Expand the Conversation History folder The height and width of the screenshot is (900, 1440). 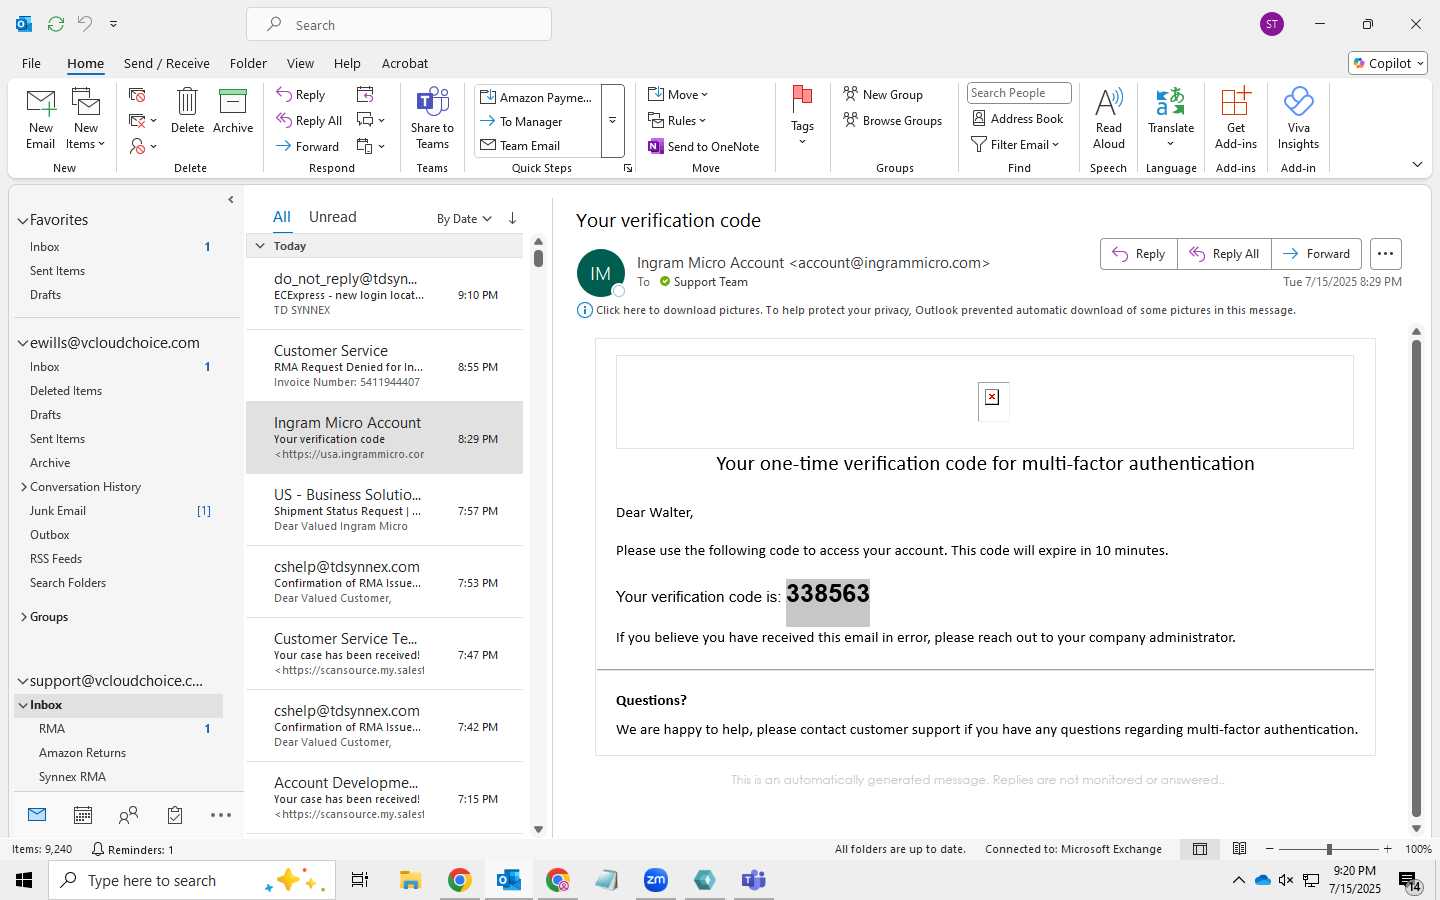(x=23, y=487)
